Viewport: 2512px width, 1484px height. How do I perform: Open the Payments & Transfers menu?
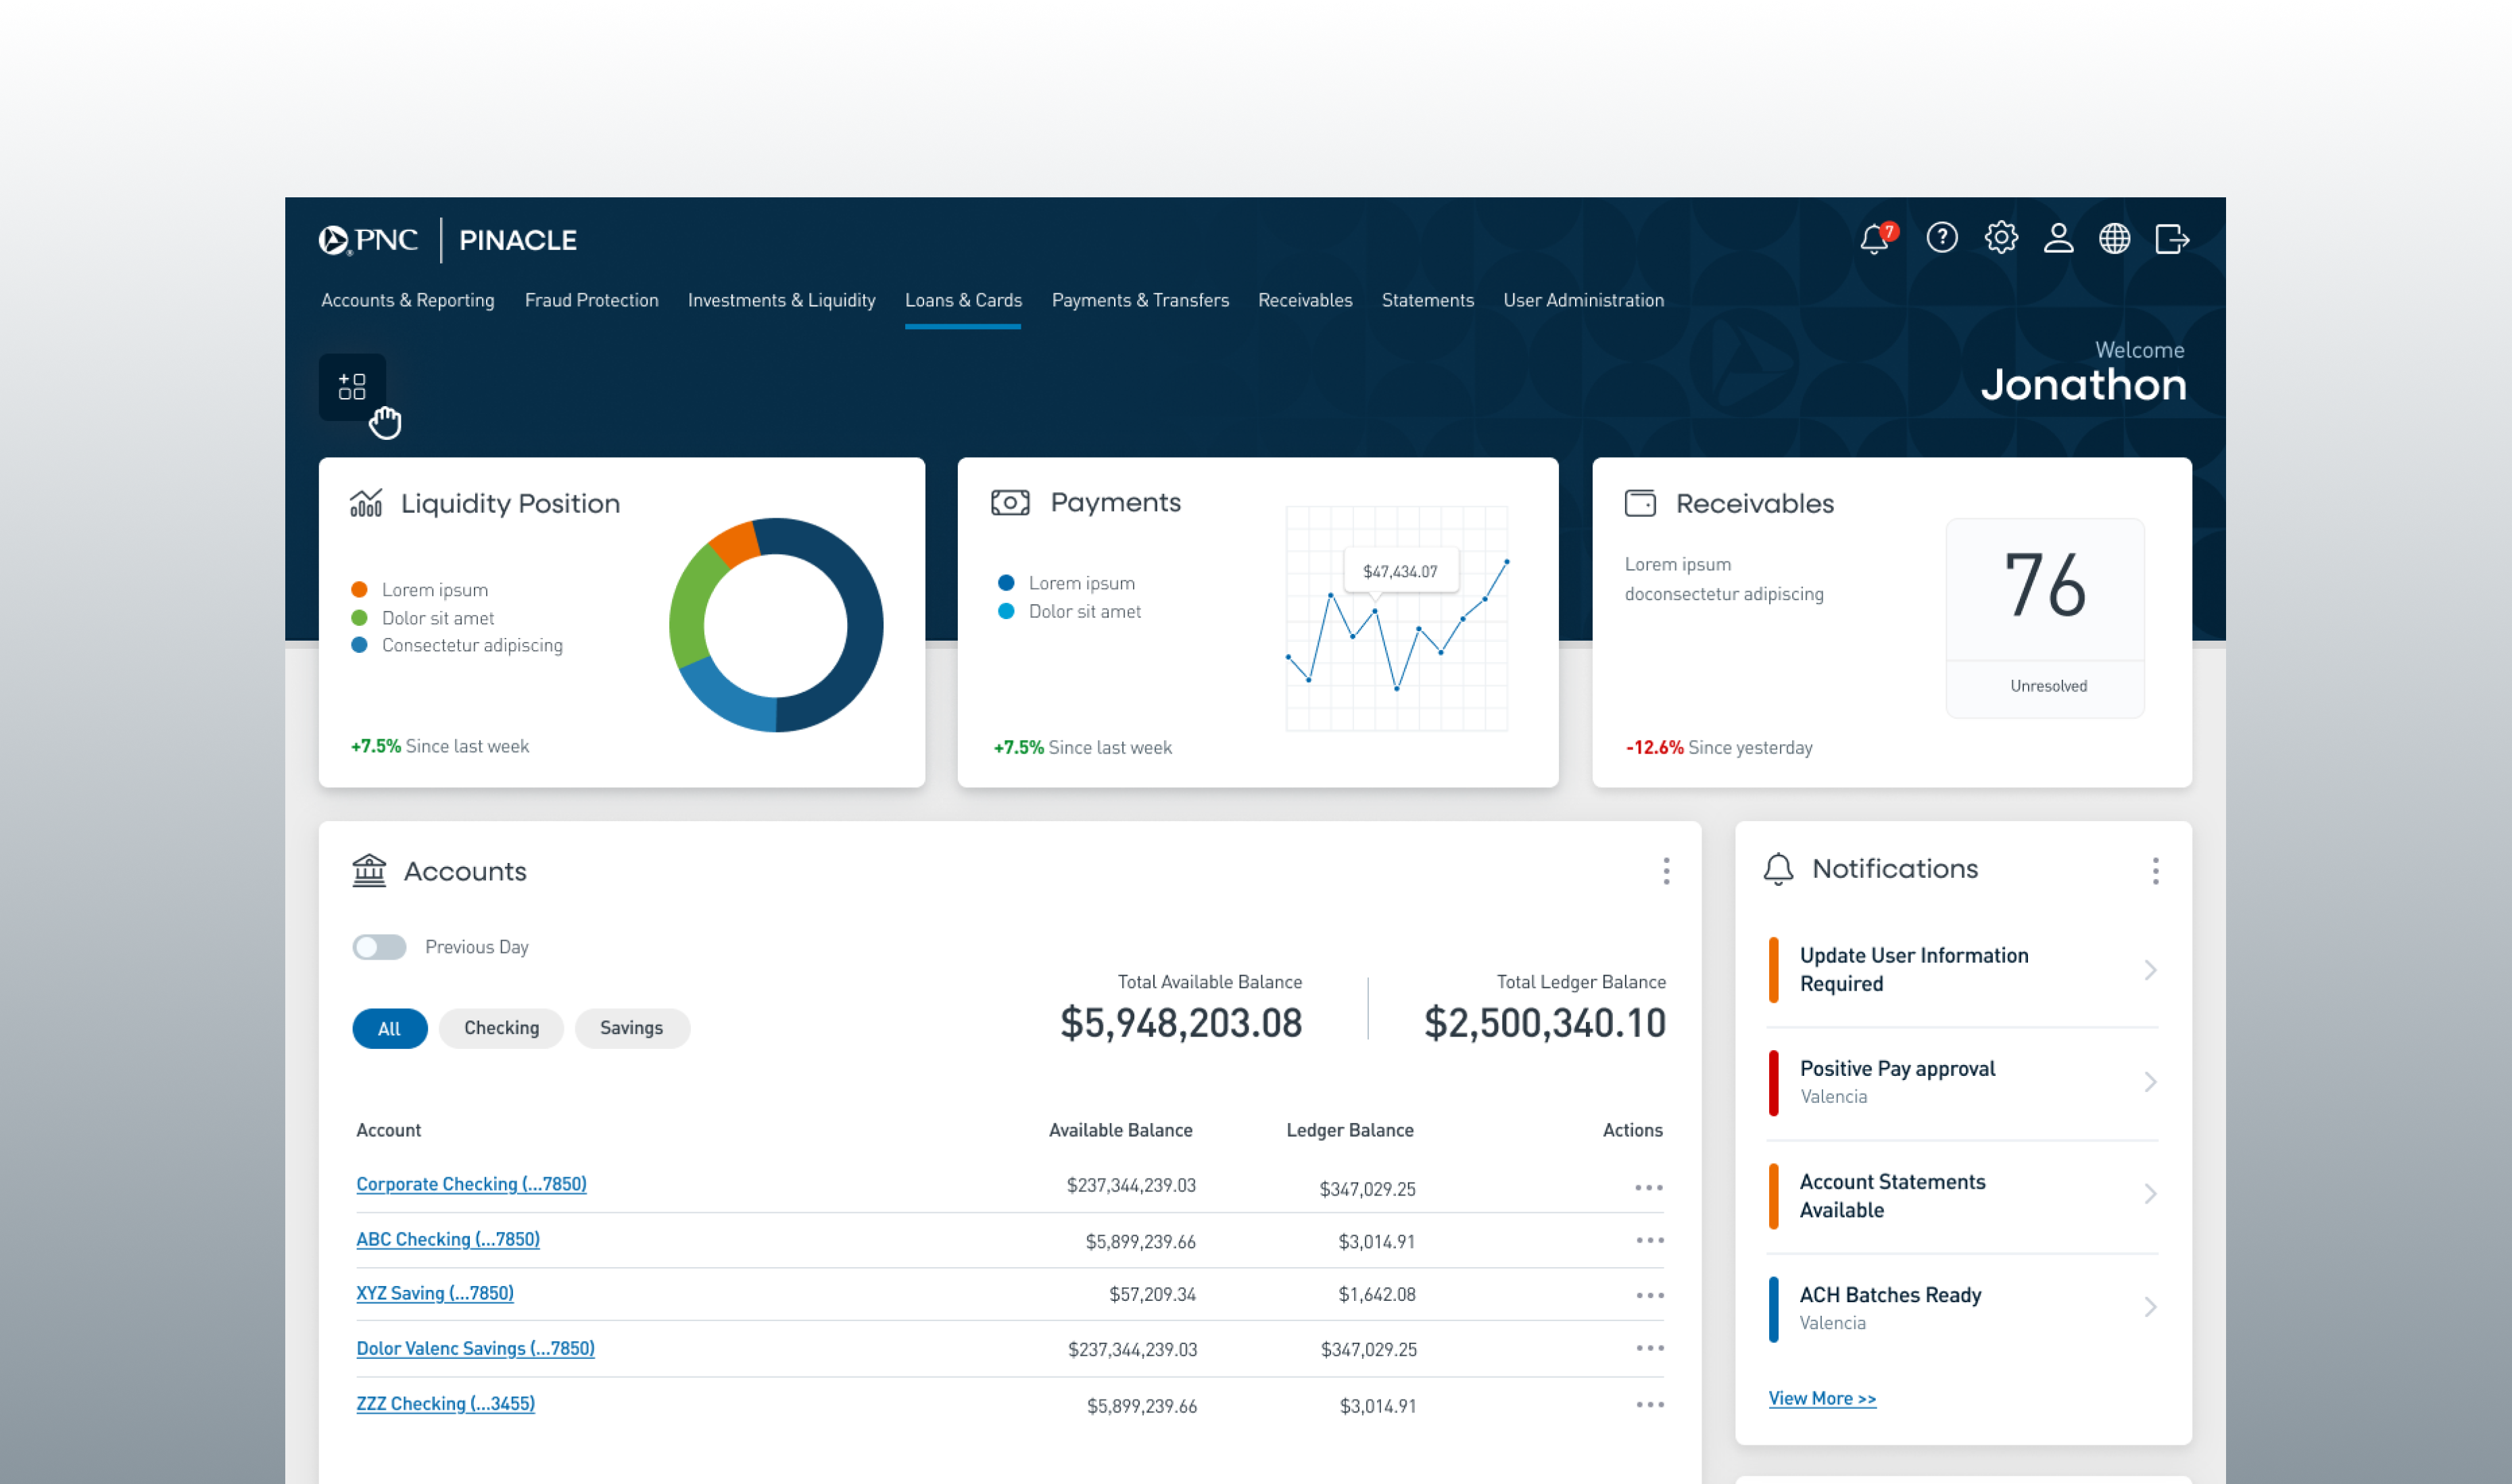click(x=1140, y=300)
